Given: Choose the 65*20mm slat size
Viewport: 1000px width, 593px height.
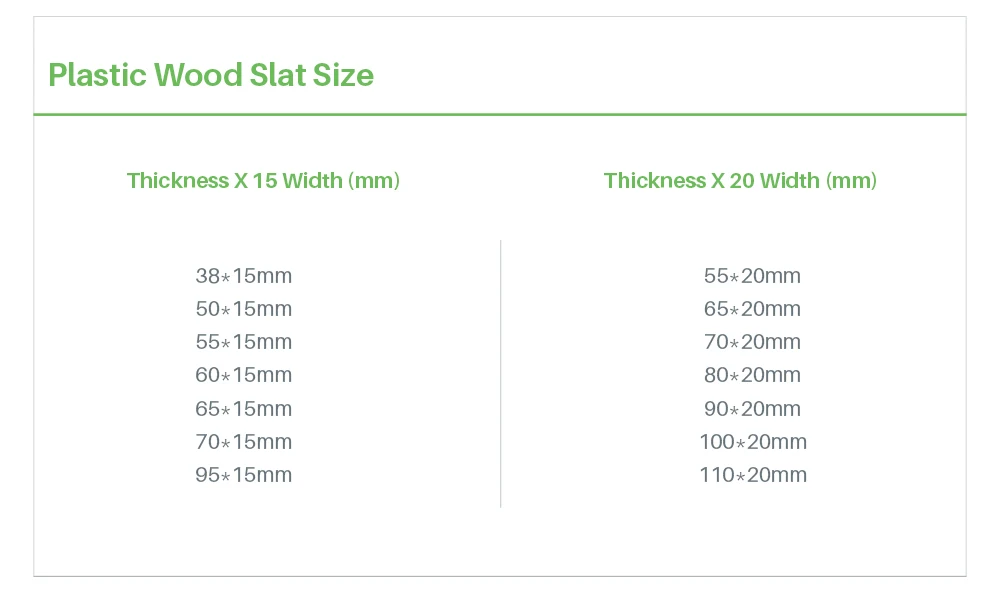Looking at the screenshot, I should [x=752, y=309].
